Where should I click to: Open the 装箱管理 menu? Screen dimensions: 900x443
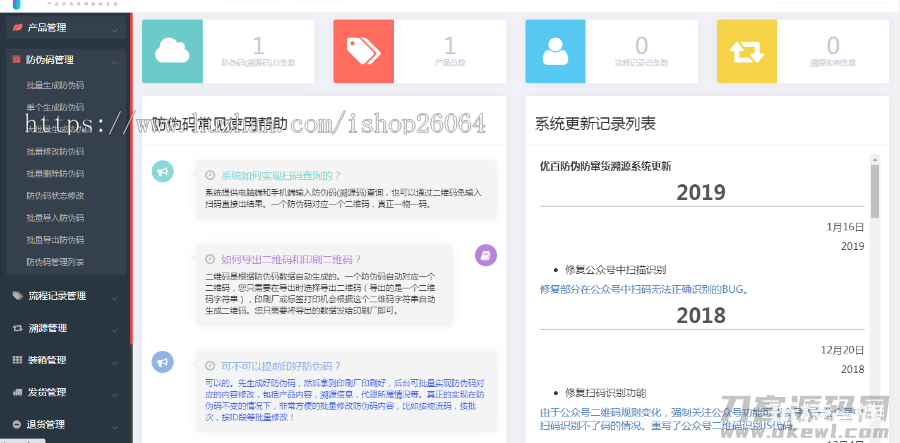coord(66,360)
